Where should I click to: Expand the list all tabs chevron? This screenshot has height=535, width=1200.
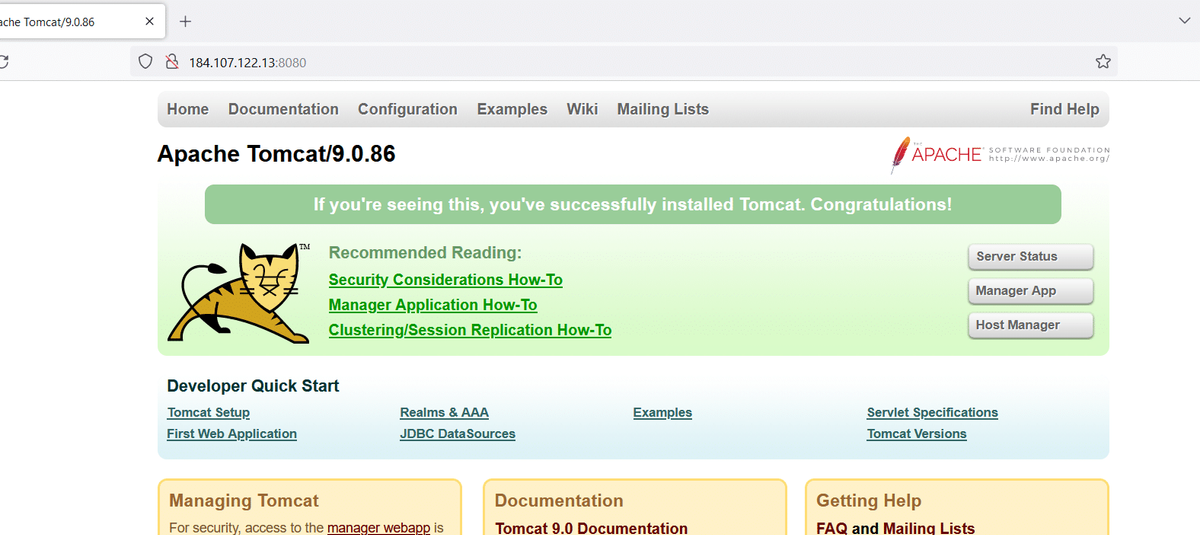(x=1185, y=21)
